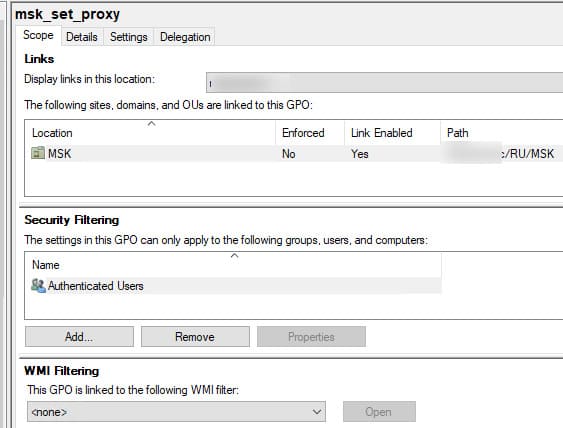Click the Add... button under Security Filtering
563x428 pixels.
click(79, 336)
